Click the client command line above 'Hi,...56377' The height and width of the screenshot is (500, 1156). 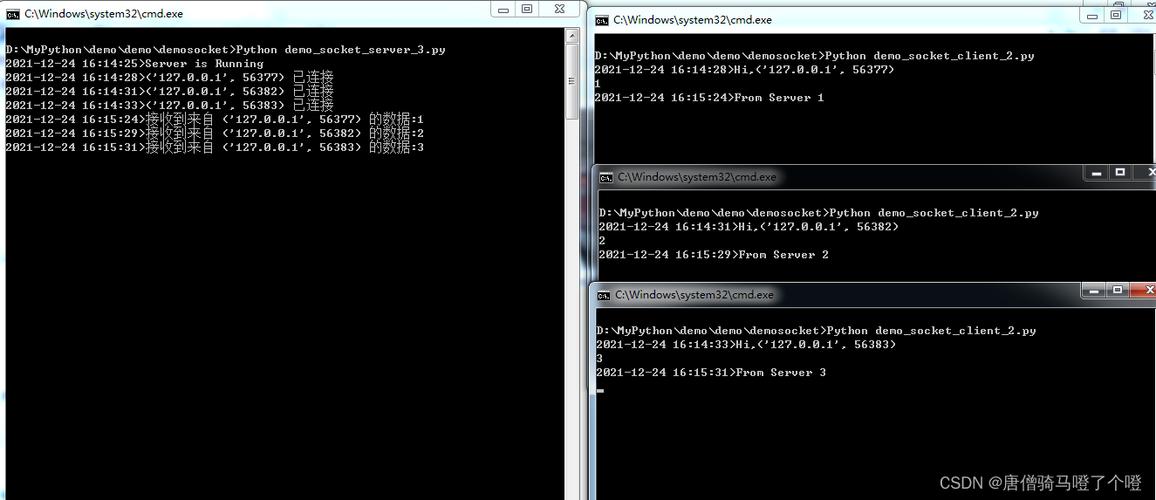coord(815,56)
